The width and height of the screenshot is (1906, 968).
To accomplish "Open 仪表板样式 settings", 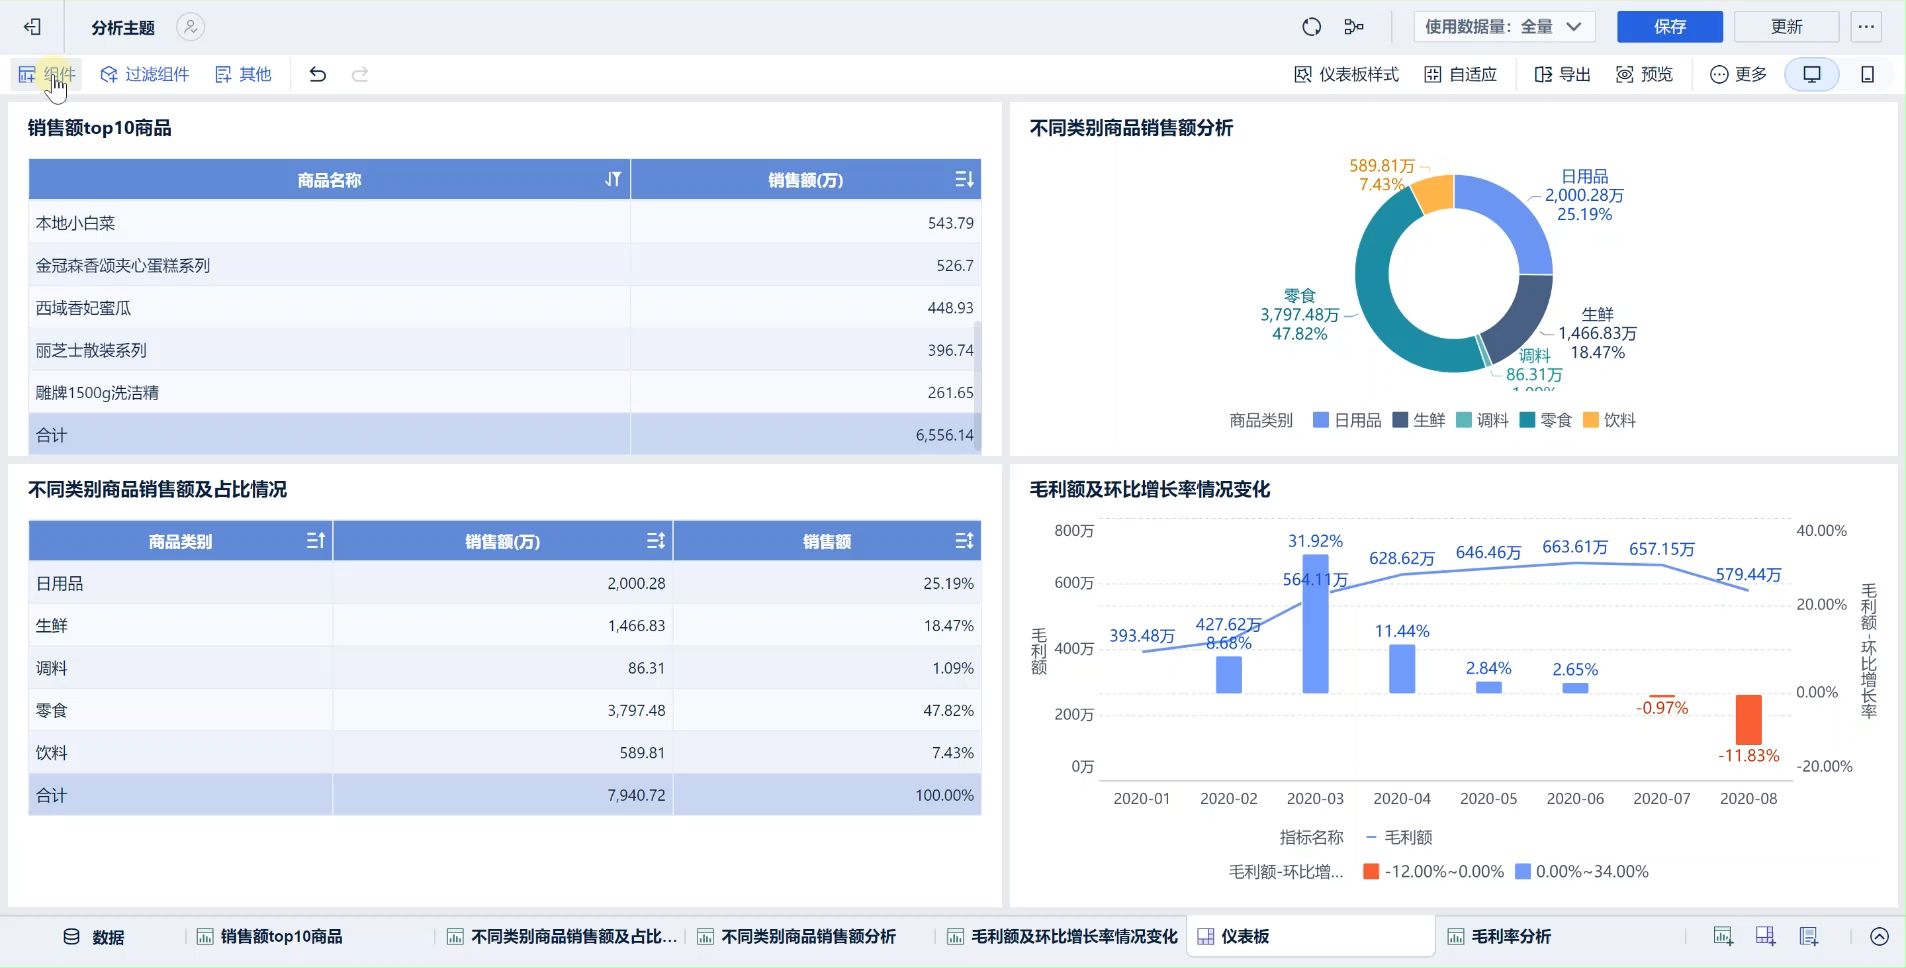I will tap(1346, 74).
